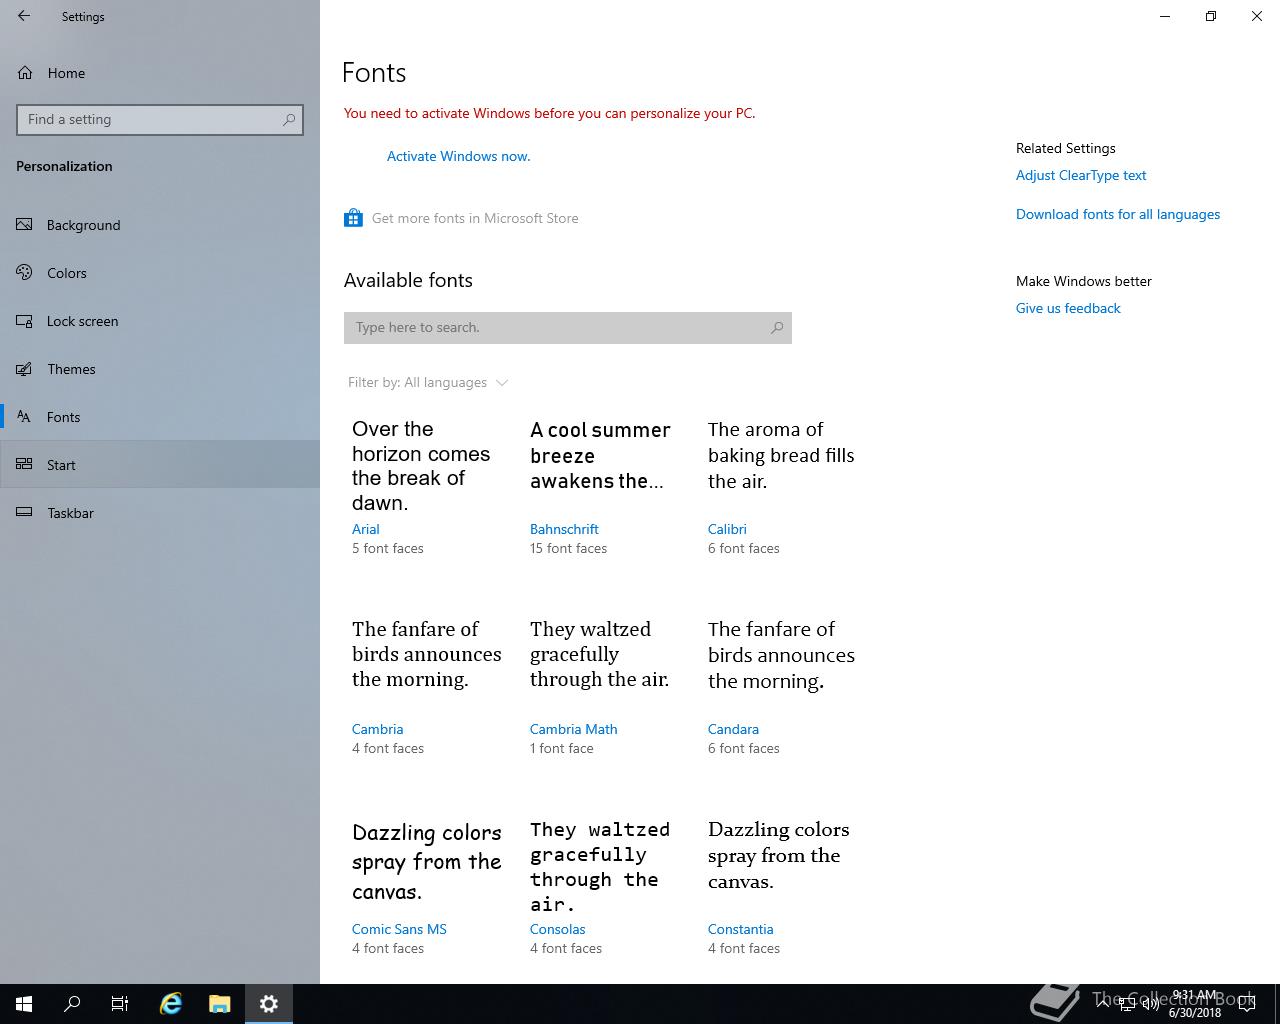Click Activate Windows now link

[458, 156]
